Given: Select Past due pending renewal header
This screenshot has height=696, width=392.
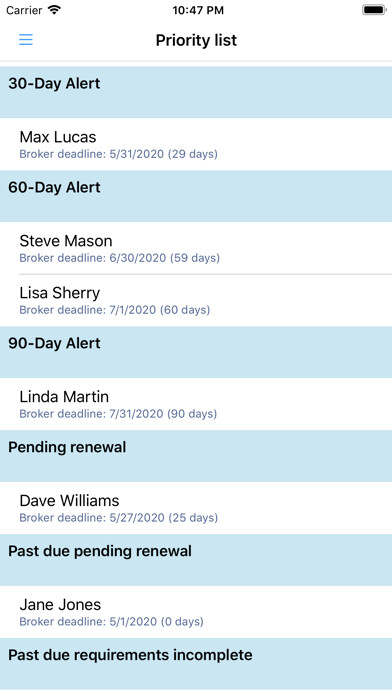Looking at the screenshot, I should pos(196,560).
